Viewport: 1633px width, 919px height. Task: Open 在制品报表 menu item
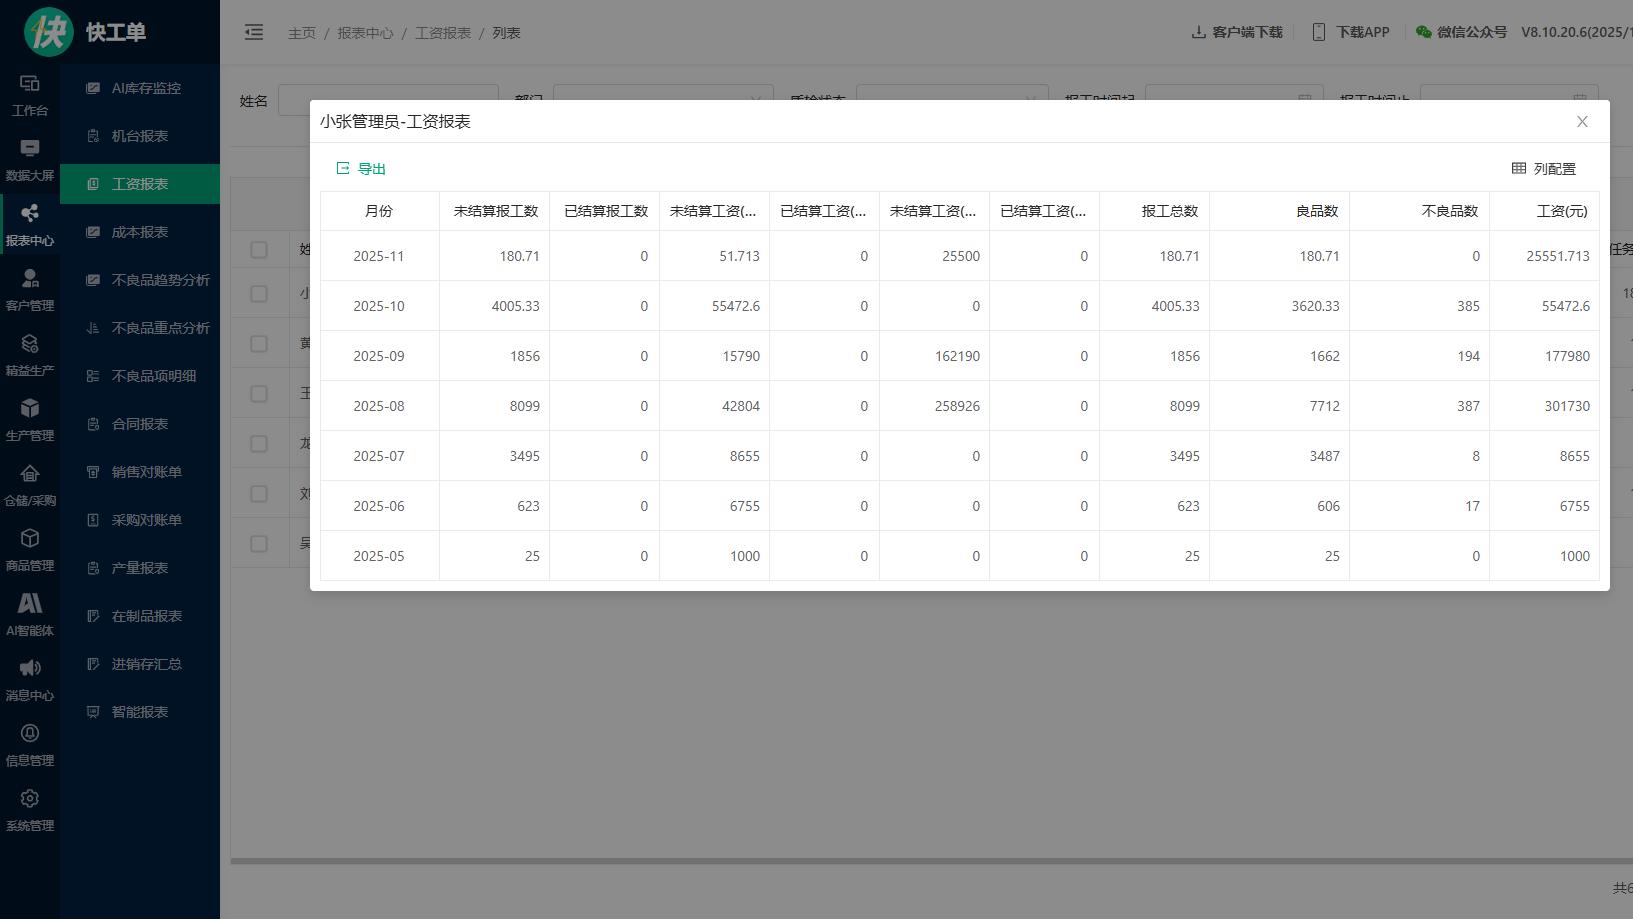140,616
